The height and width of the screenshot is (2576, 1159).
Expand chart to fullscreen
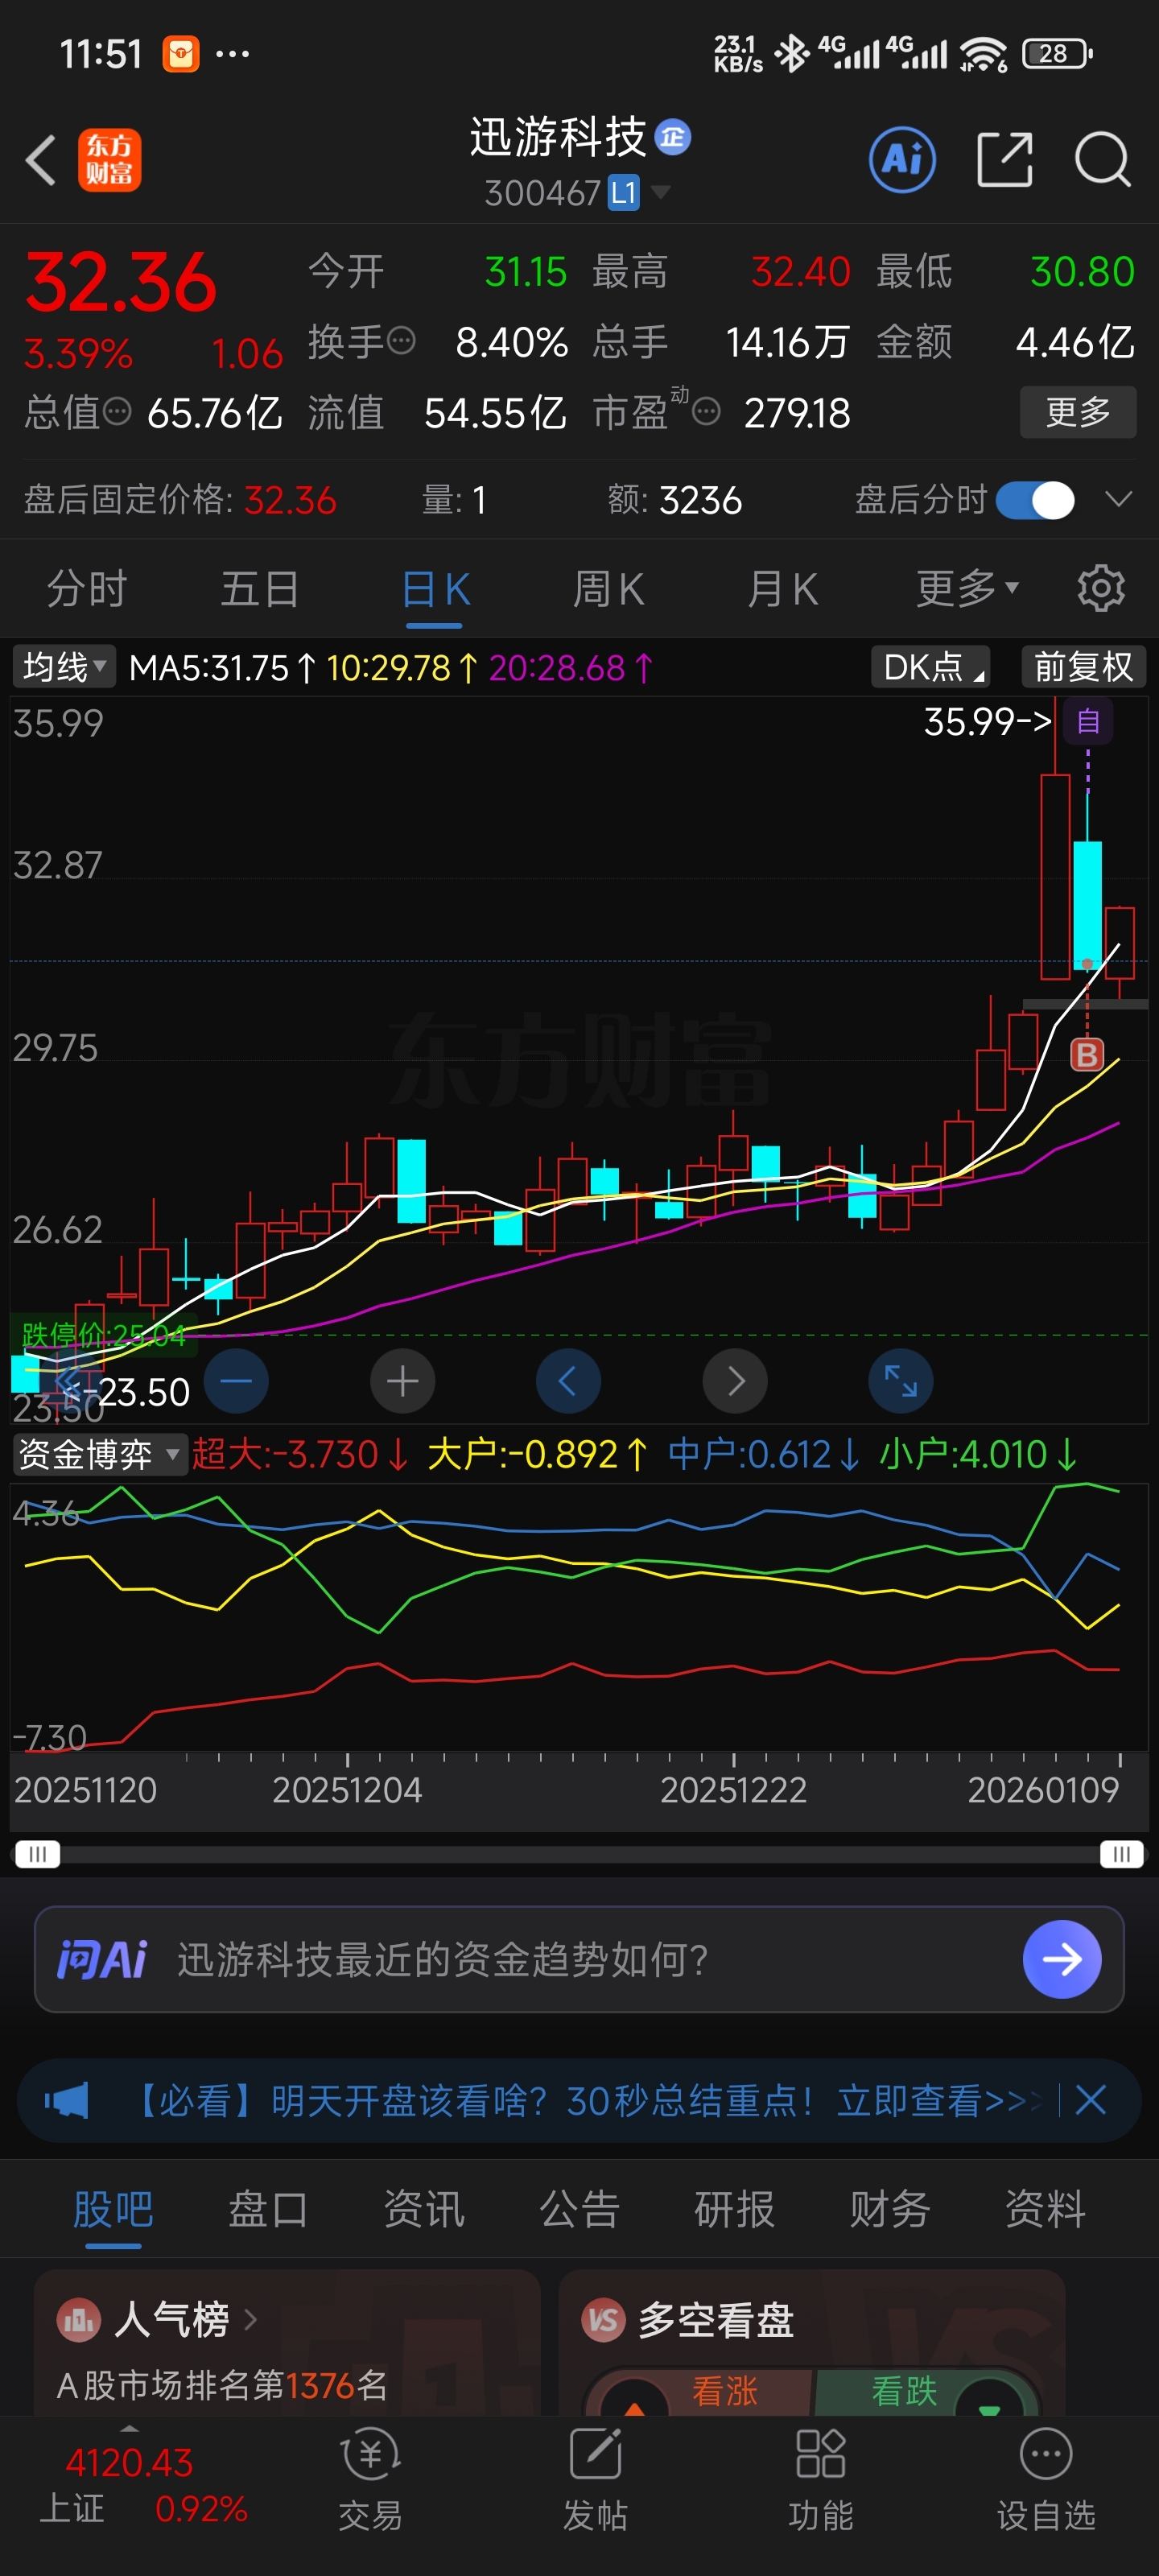pos(900,1381)
